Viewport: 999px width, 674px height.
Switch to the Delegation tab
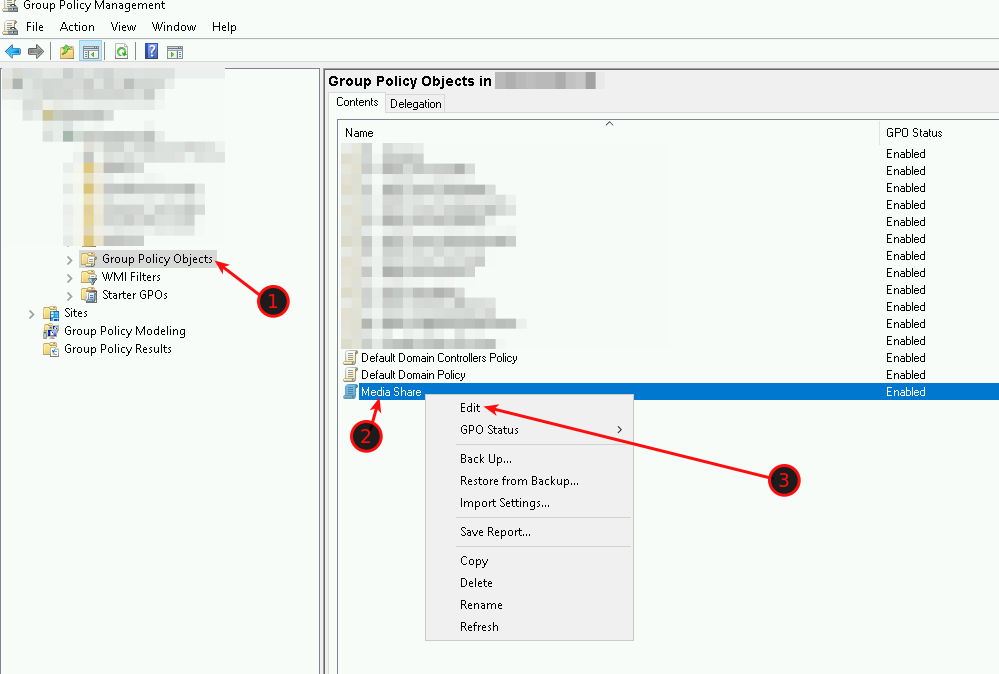pyautogui.click(x=415, y=104)
